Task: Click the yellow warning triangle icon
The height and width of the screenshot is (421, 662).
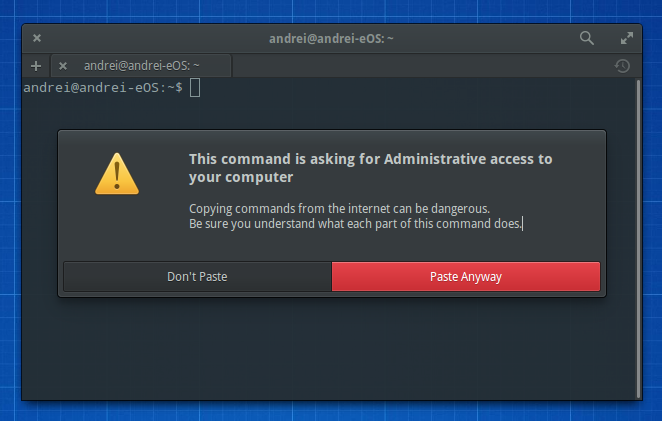Action: (x=117, y=173)
